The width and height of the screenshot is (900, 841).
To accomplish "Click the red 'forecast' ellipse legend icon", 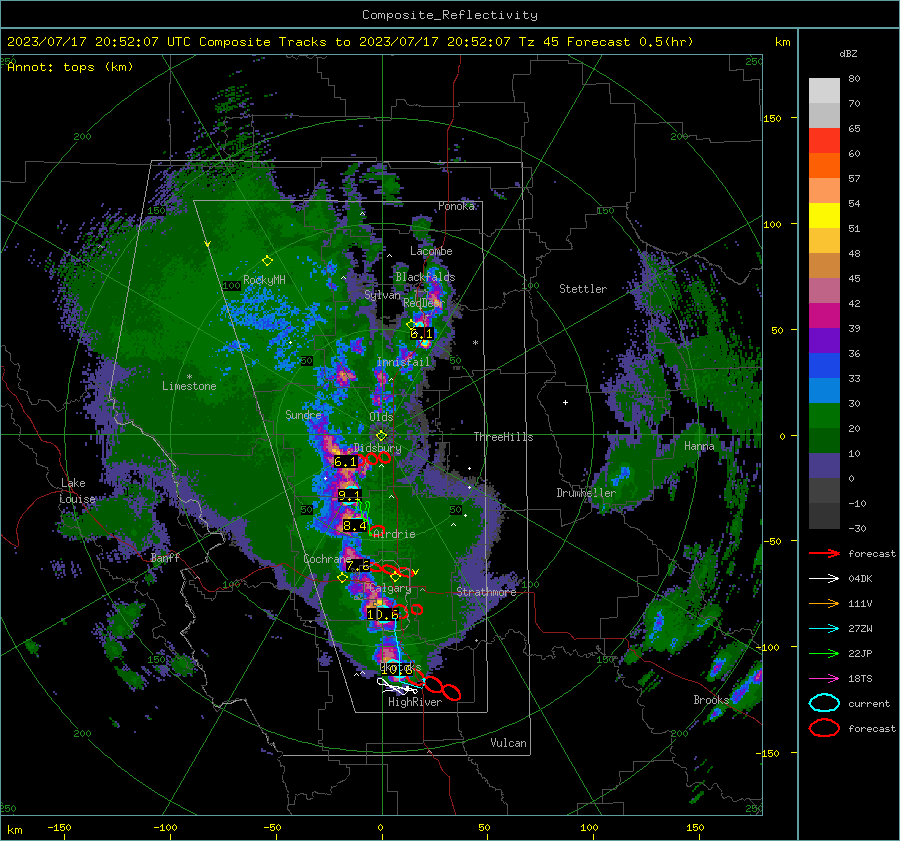I will [x=824, y=728].
